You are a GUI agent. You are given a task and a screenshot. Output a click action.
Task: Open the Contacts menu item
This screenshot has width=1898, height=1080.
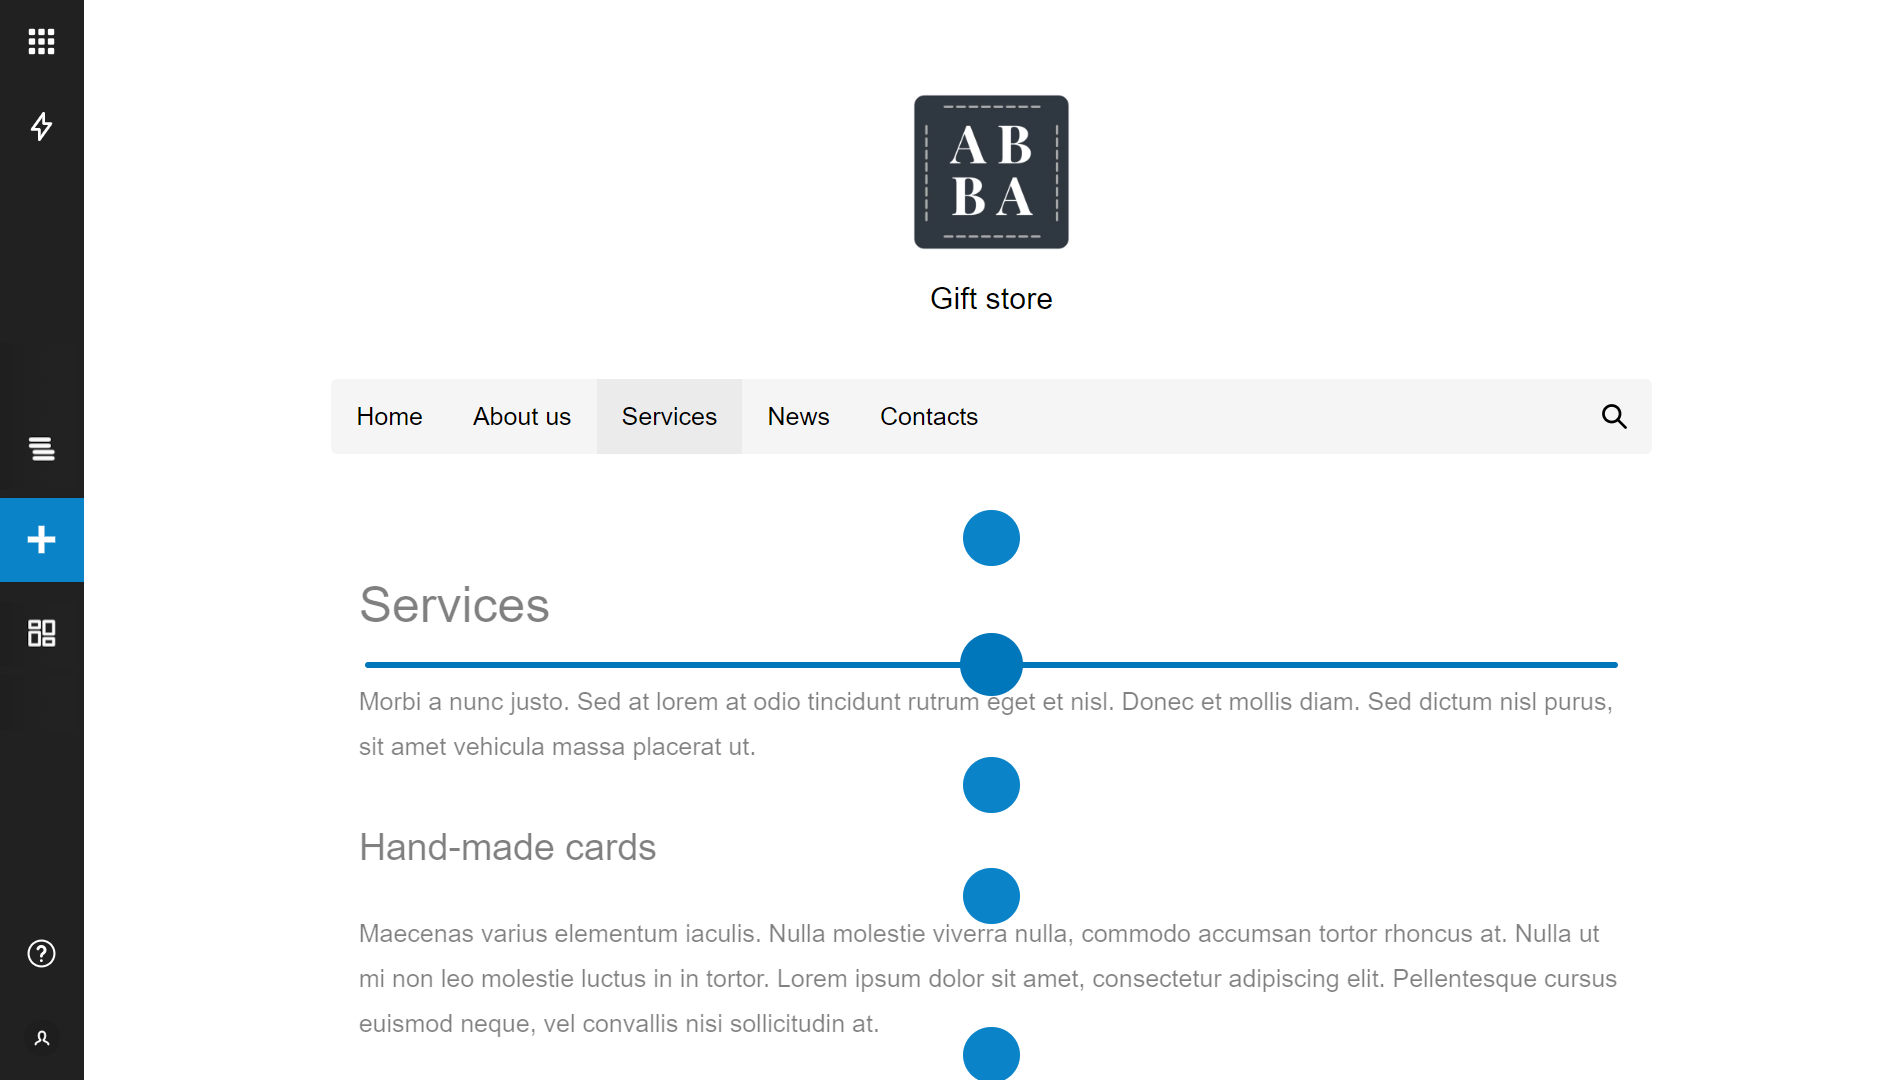(928, 416)
